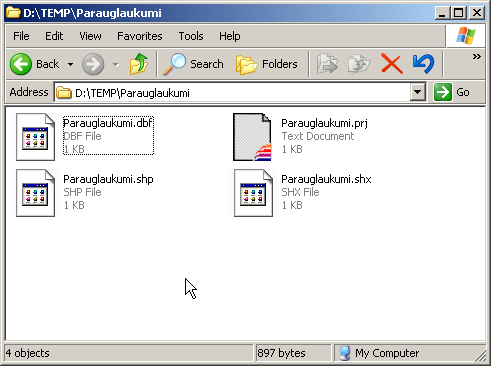This screenshot has height=366, width=491.
Task: Select the Parauglaukumi.dbf file name
Action: 108,123
